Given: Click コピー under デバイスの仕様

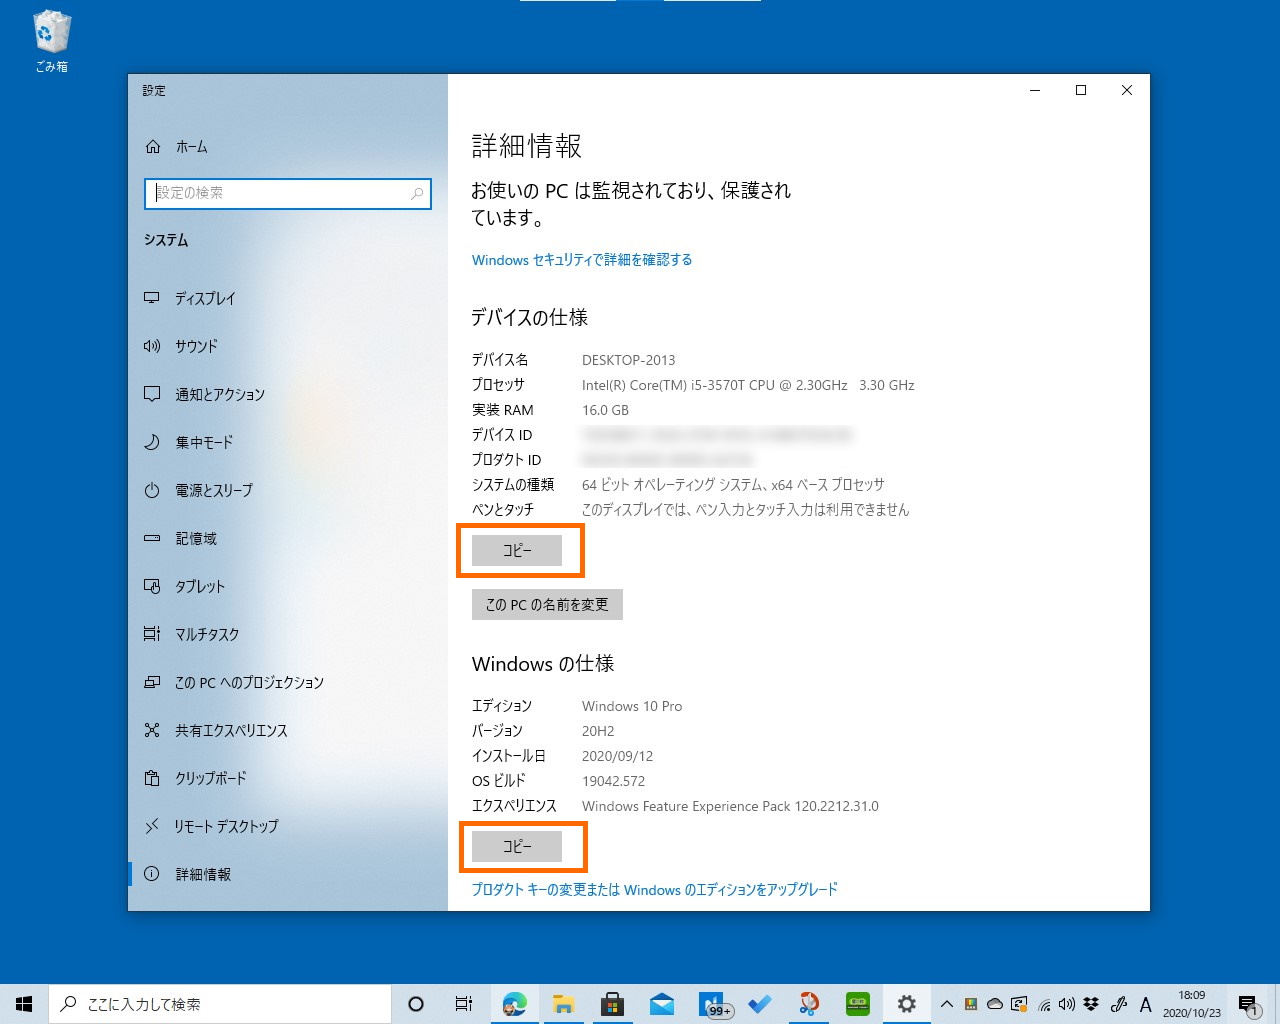Looking at the screenshot, I should point(520,550).
